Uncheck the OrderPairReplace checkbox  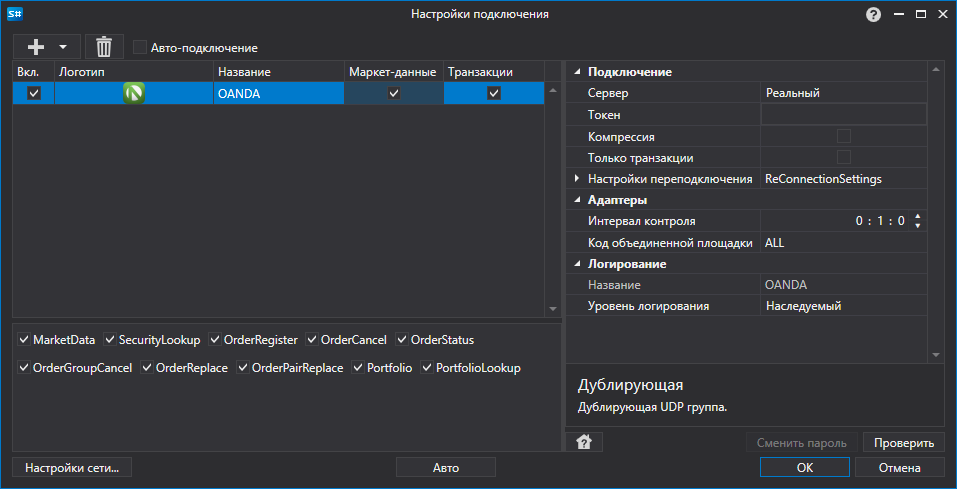tap(243, 368)
